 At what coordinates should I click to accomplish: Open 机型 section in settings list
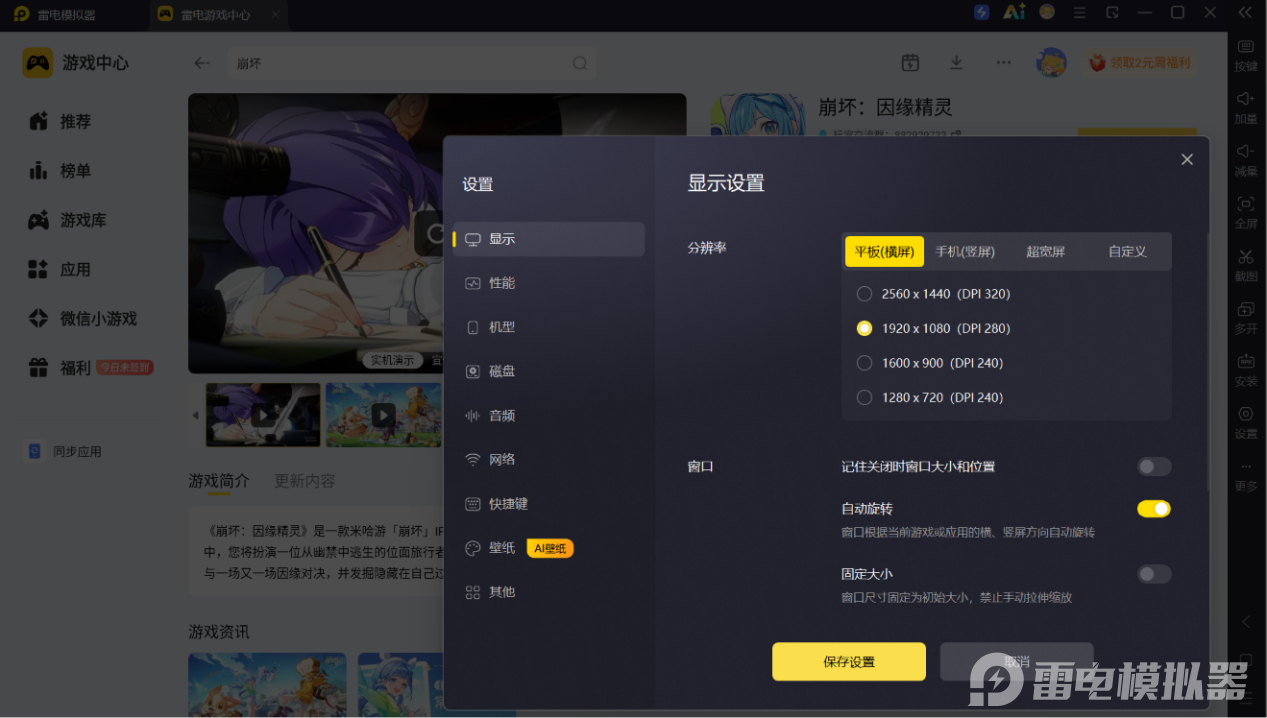[x=548, y=327]
